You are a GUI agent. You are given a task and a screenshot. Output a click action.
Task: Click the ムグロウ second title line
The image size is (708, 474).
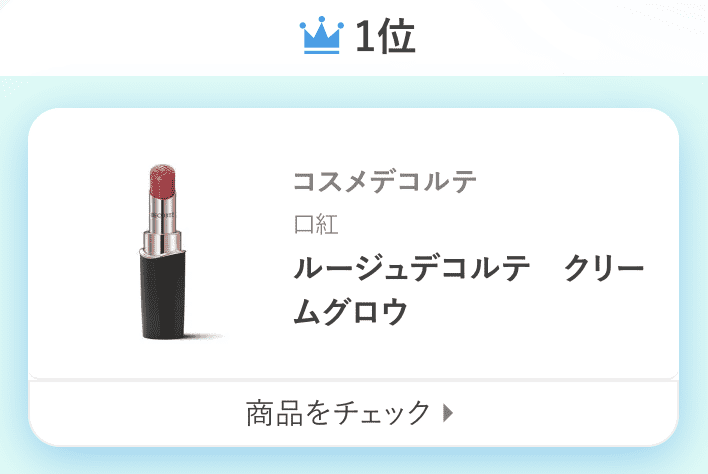[x=350, y=311]
